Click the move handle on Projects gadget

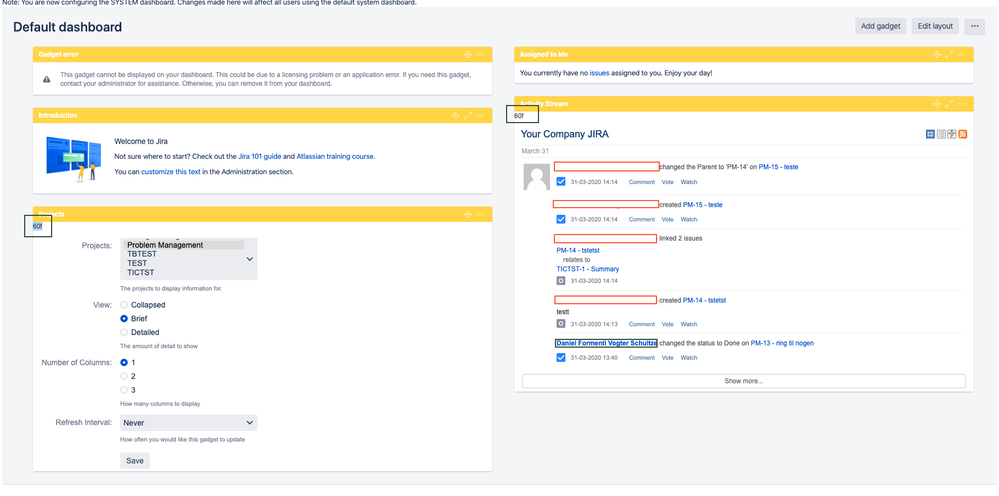coord(468,214)
